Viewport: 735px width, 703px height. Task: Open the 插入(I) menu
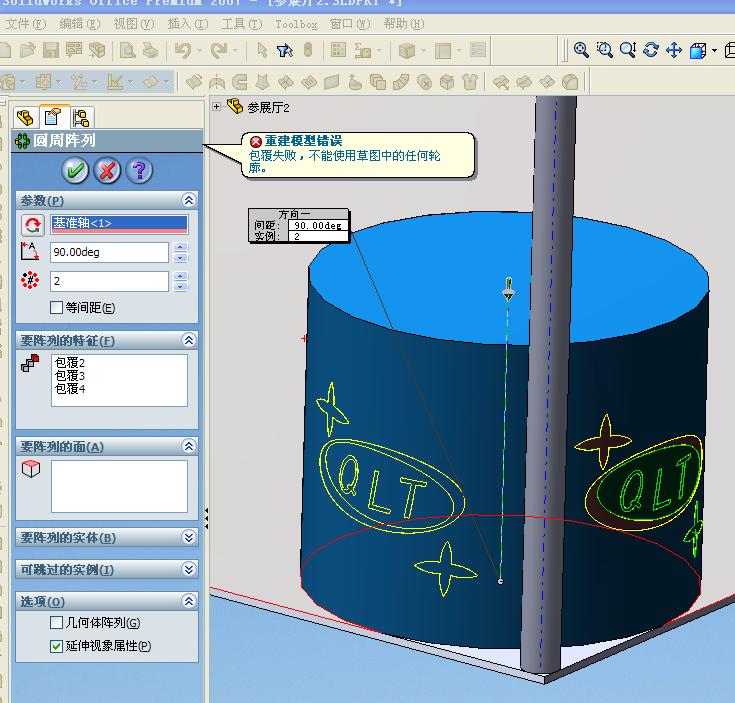[x=188, y=23]
